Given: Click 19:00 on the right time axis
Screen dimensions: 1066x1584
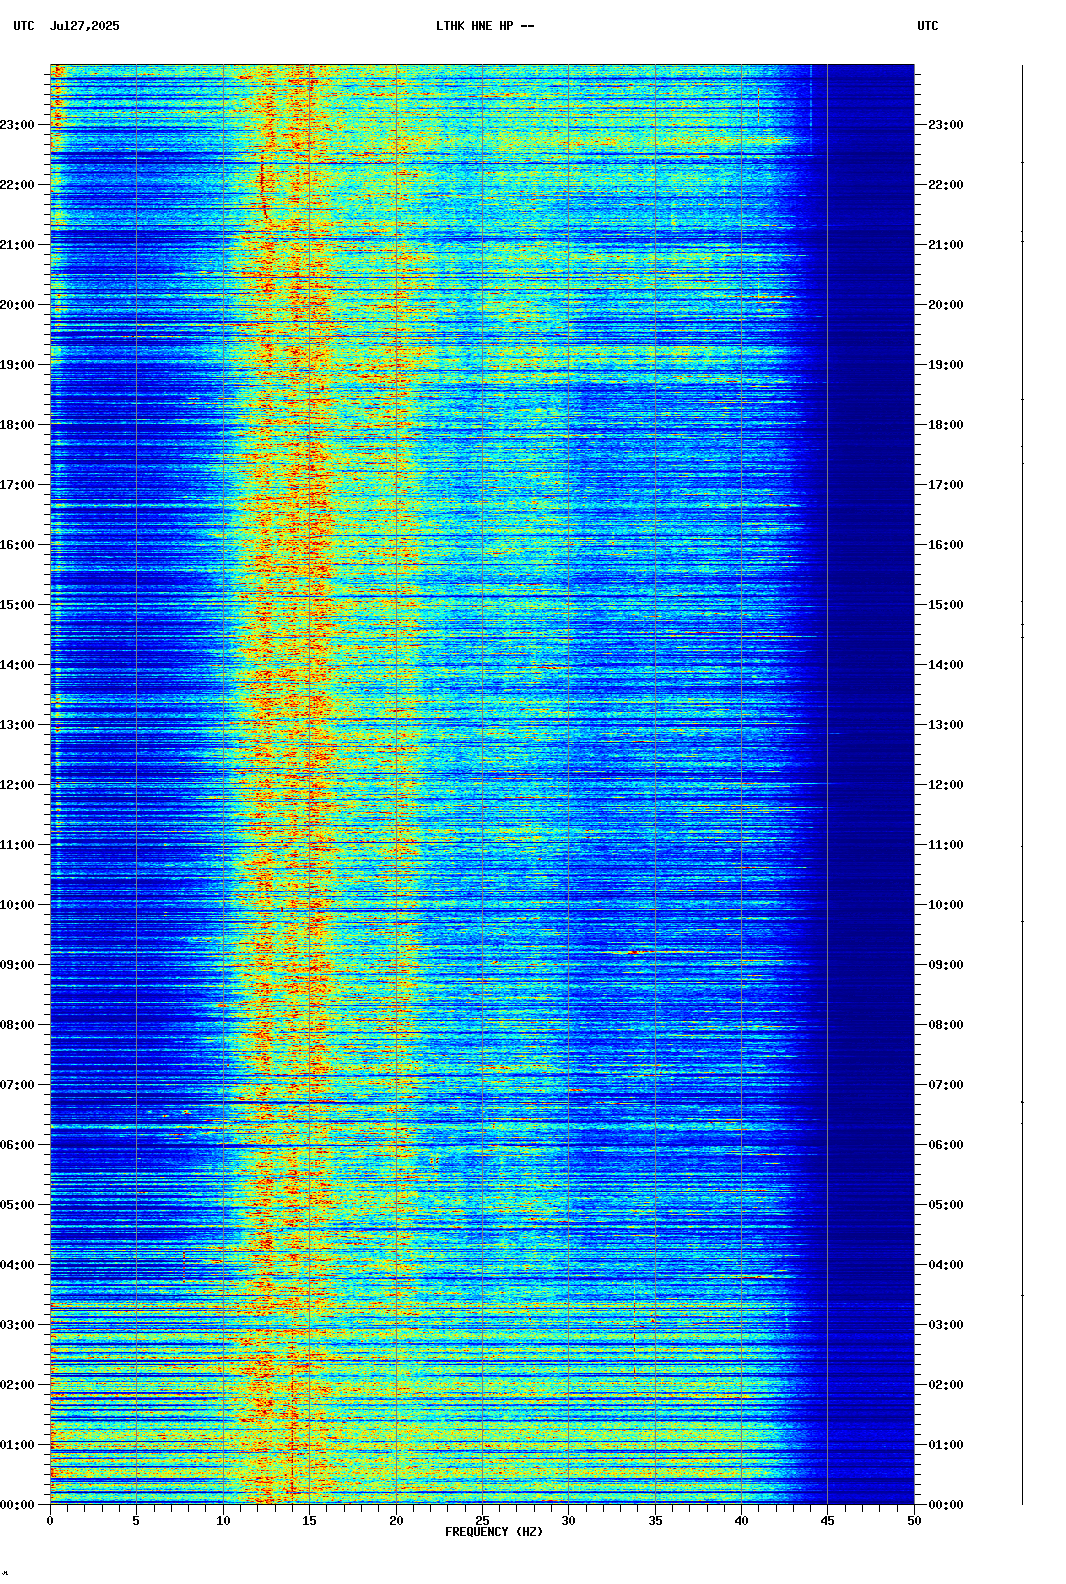Looking at the screenshot, I should point(946,365).
